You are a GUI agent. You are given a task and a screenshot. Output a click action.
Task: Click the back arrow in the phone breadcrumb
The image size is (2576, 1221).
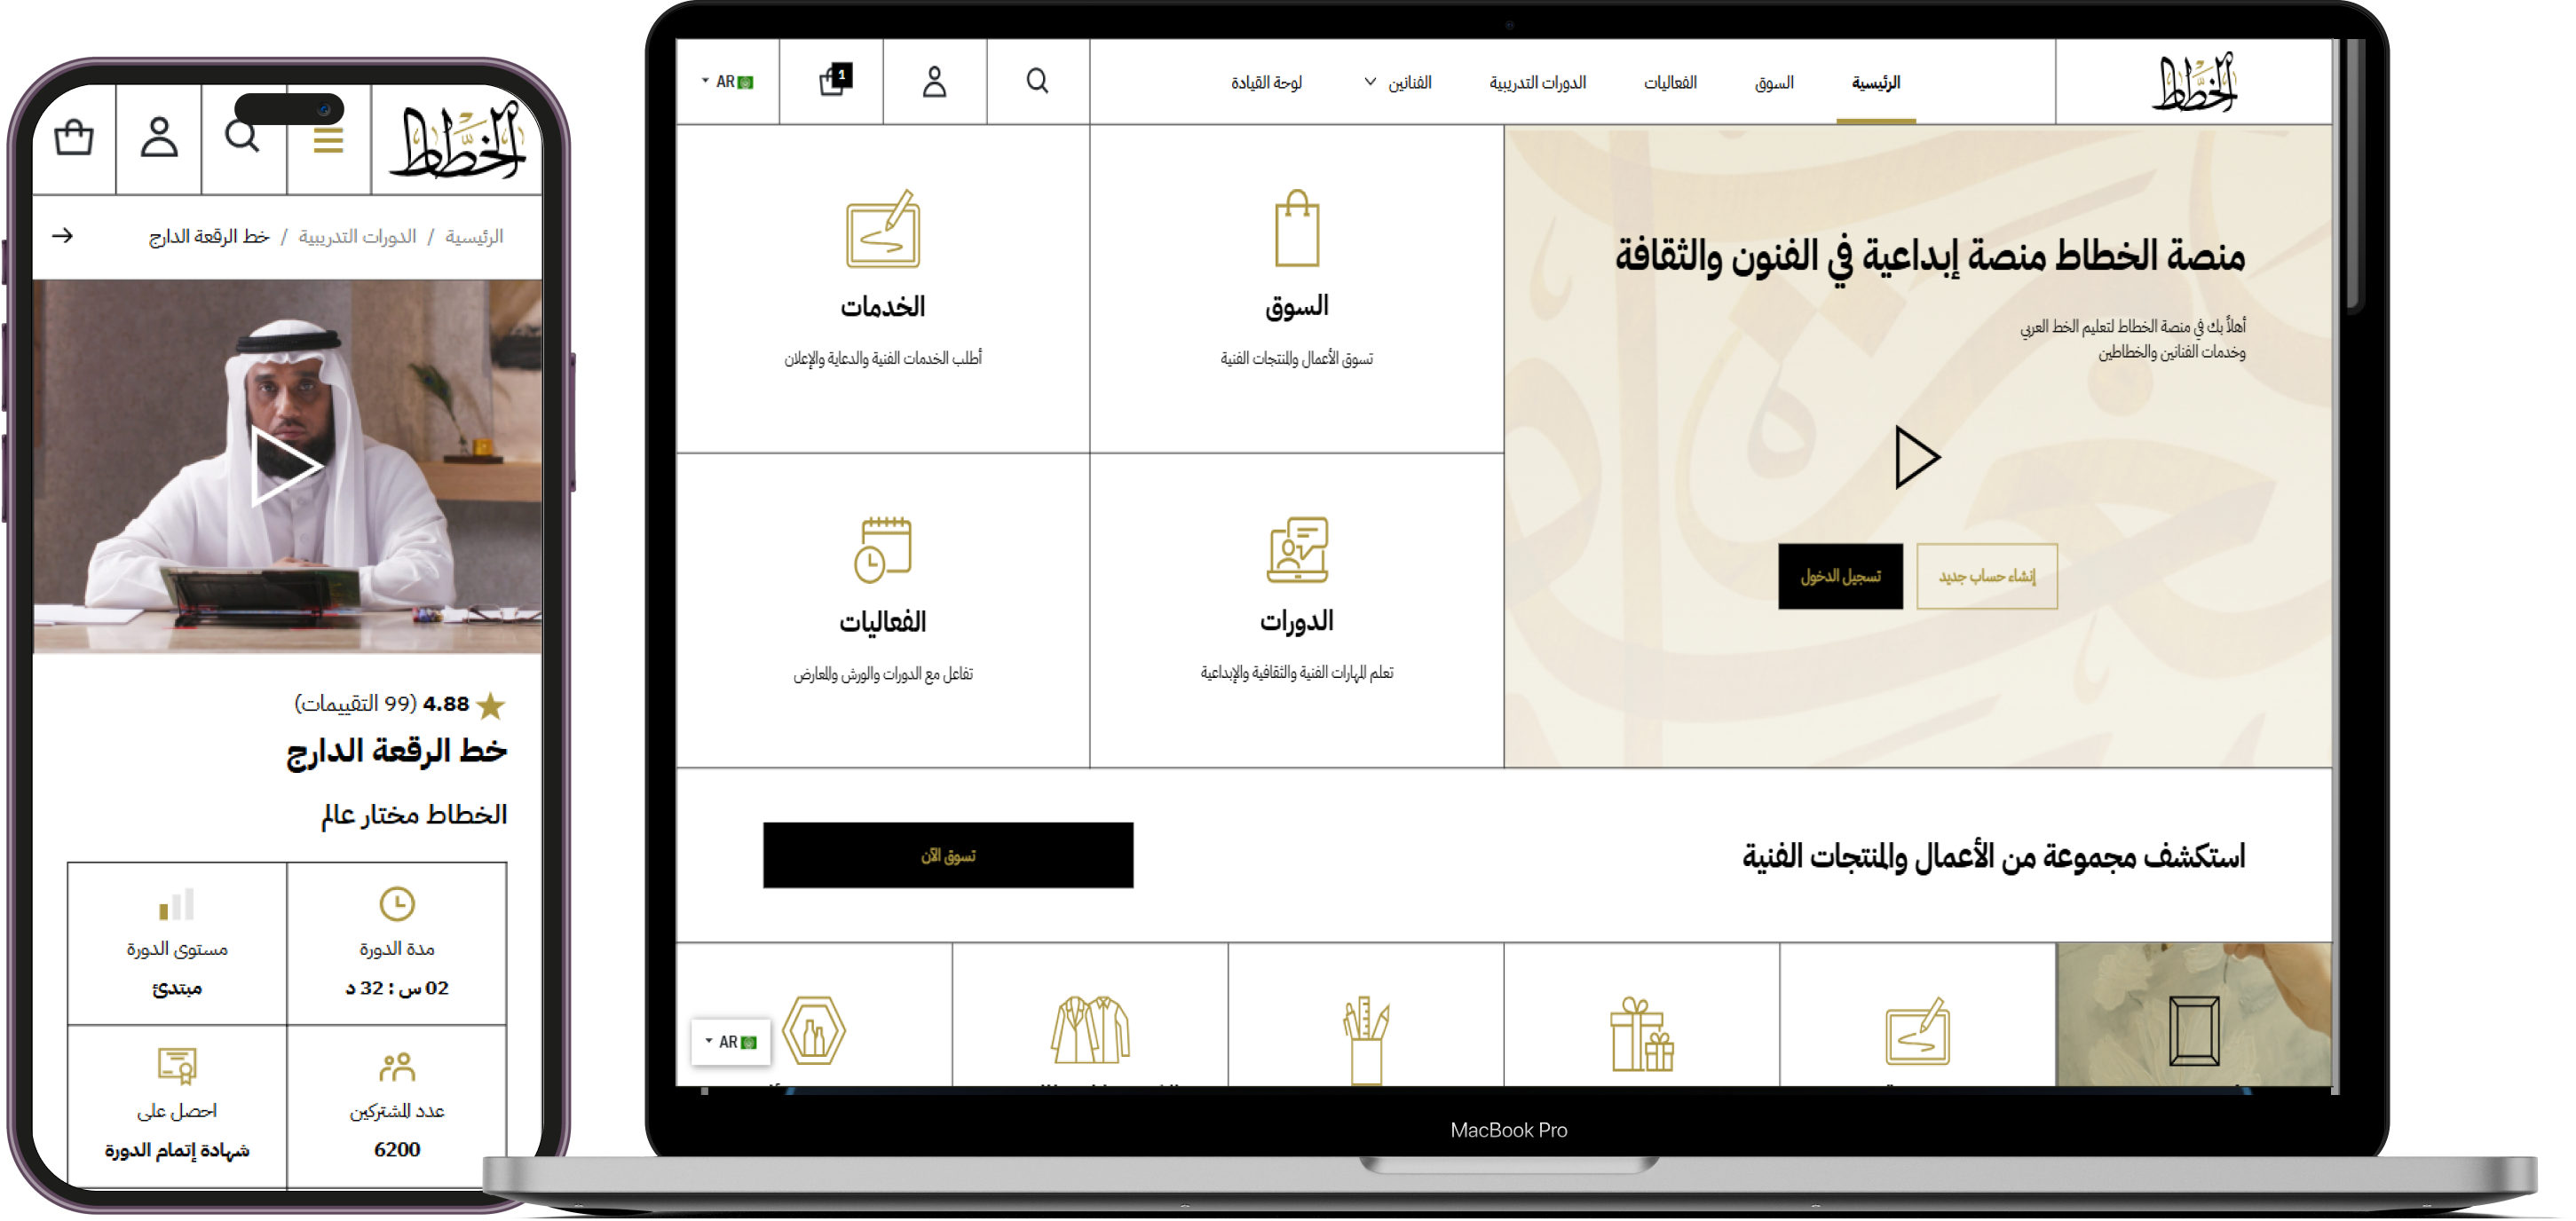coord(62,236)
